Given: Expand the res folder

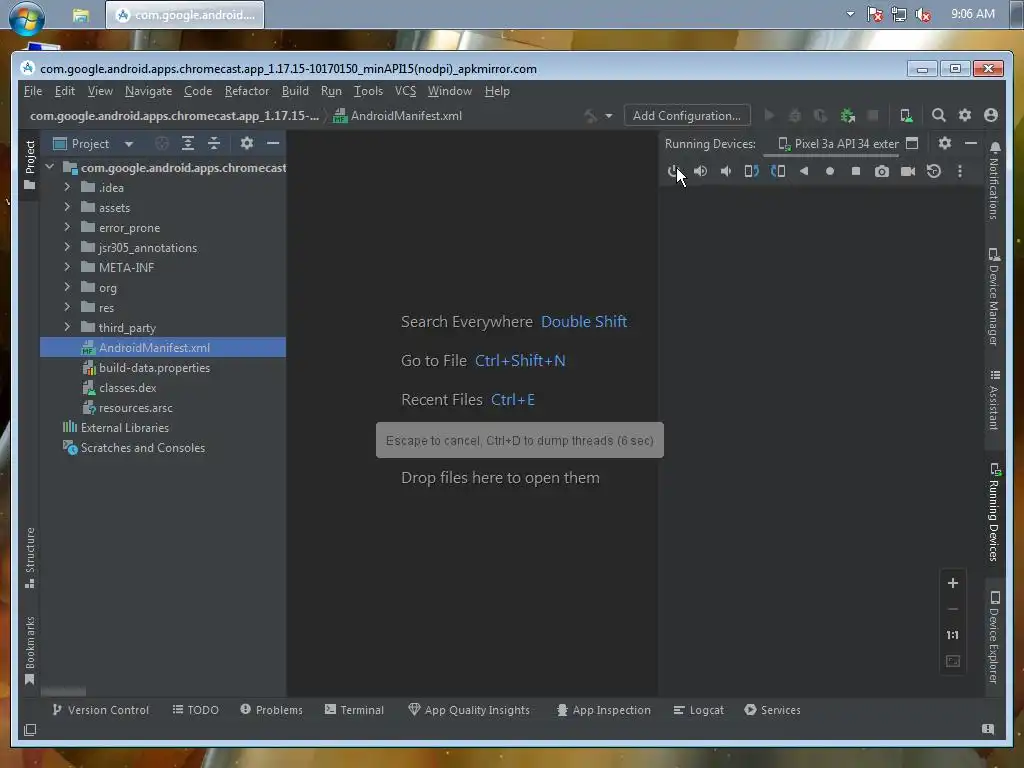Looking at the screenshot, I should click(67, 307).
